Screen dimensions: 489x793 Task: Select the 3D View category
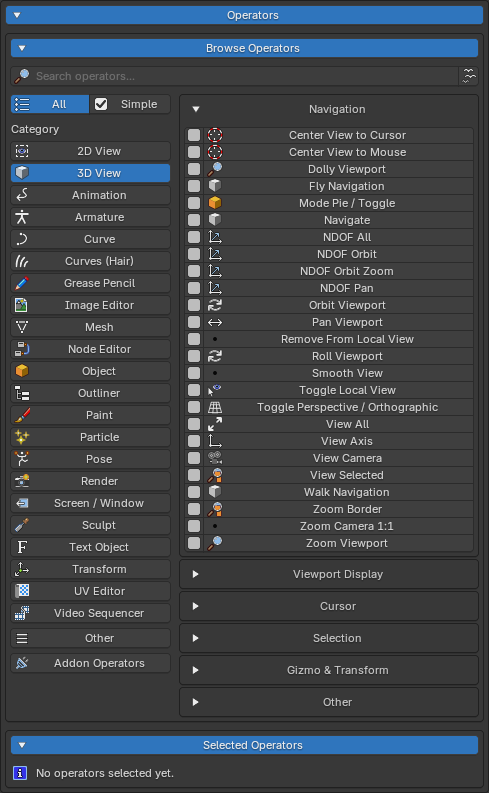pos(91,173)
